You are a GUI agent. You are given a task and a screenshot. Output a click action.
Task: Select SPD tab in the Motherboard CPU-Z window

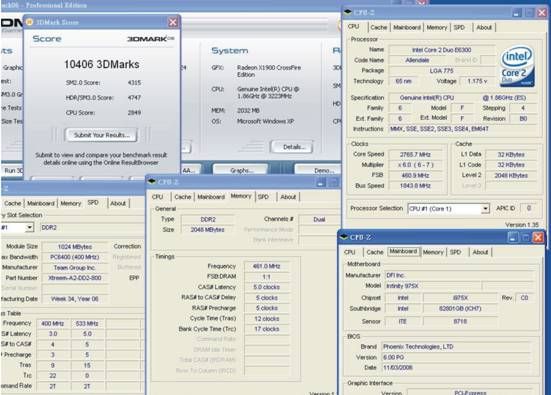(455, 252)
